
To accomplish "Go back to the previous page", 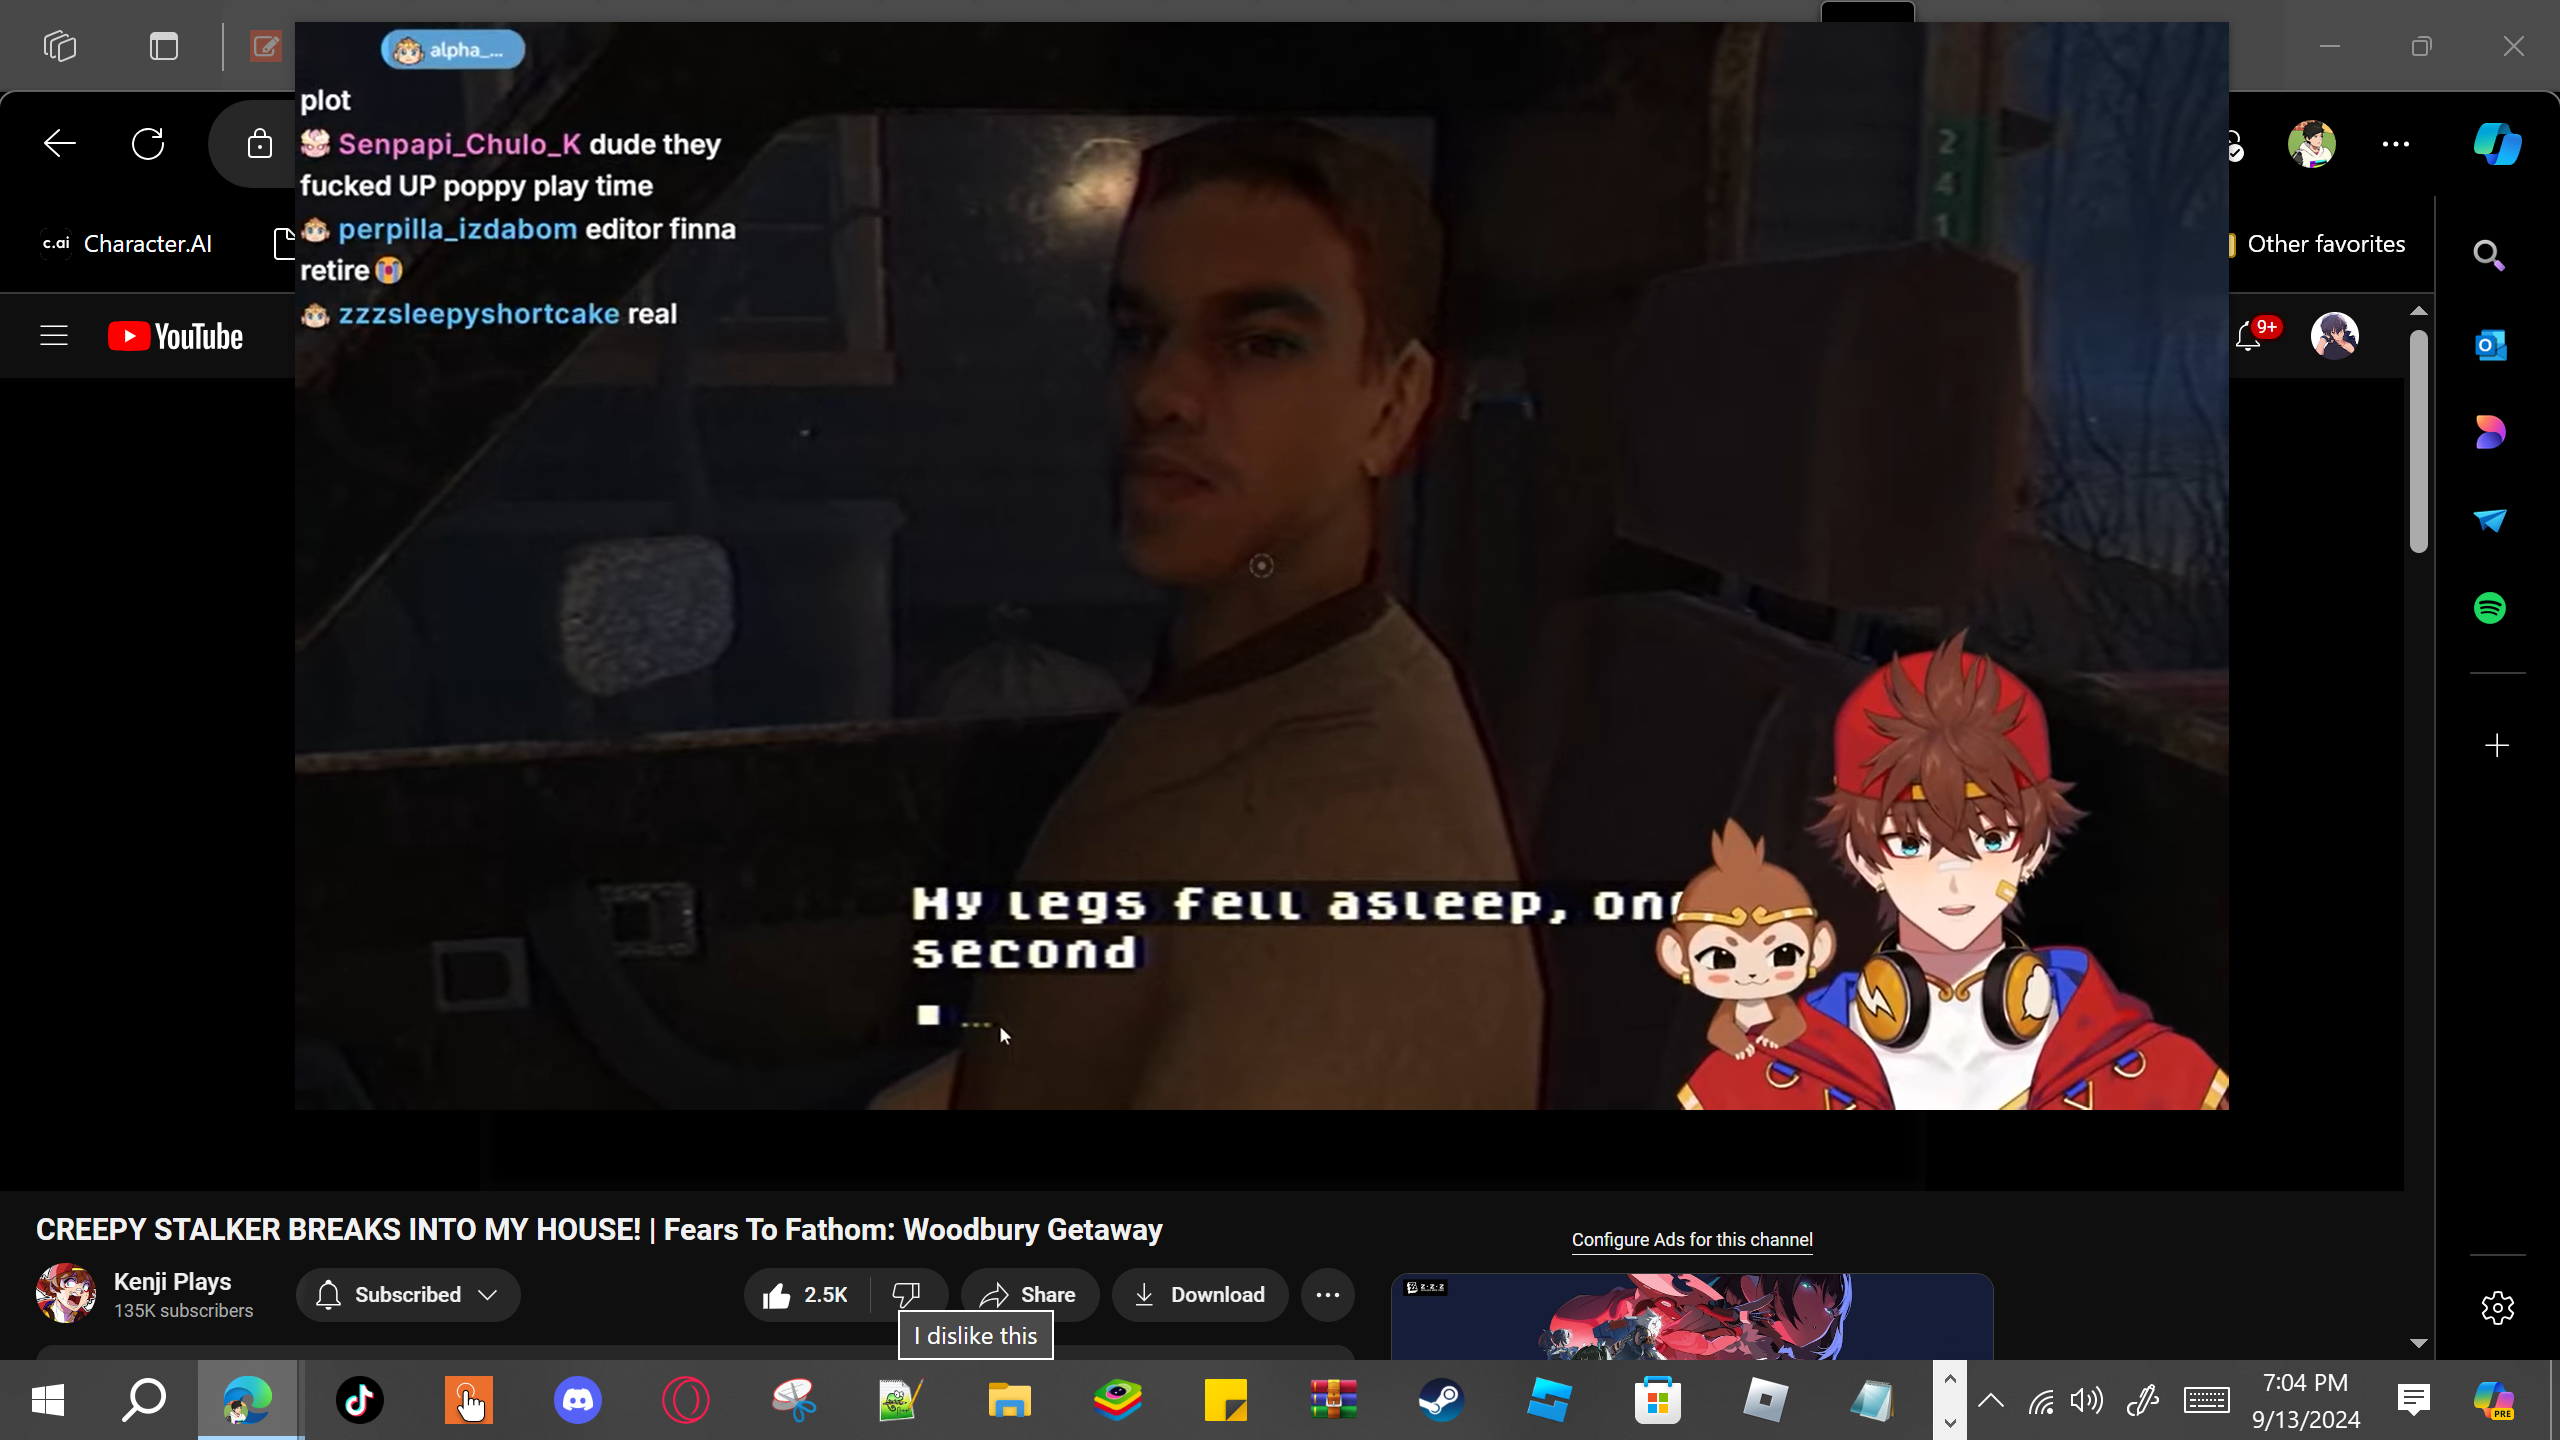I will [60, 144].
